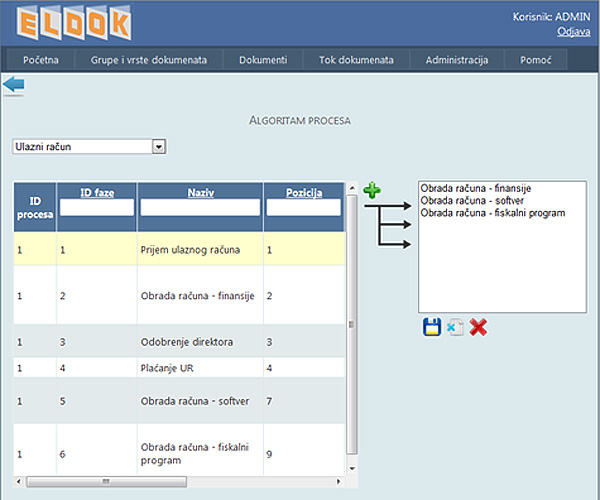Select the Plaćanje UR table row
The height and width of the screenshot is (500, 600).
(x=180, y=367)
